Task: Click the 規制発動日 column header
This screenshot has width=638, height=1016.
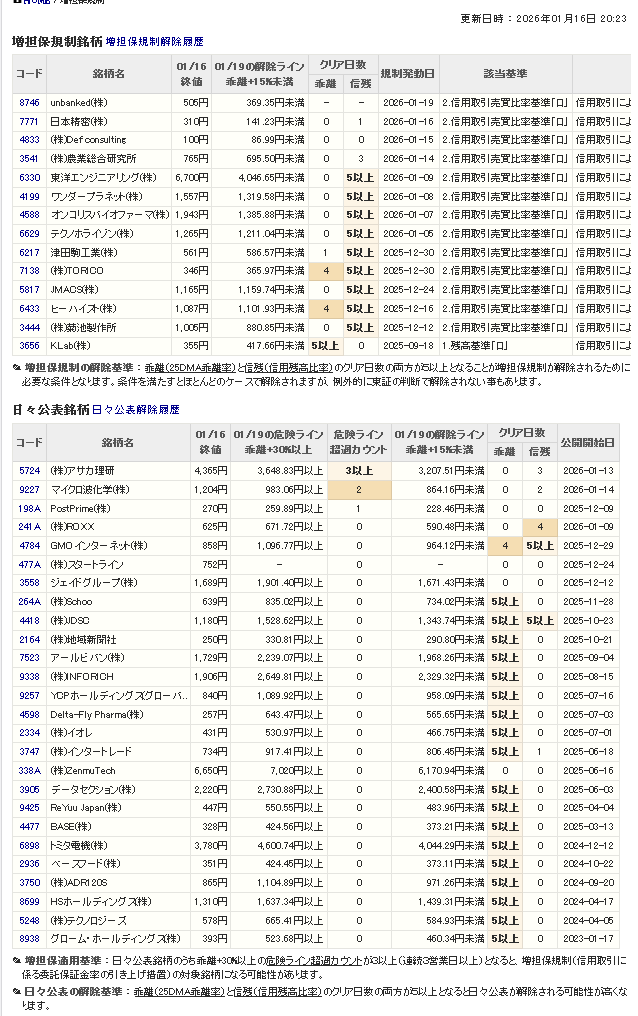Action: point(408,73)
